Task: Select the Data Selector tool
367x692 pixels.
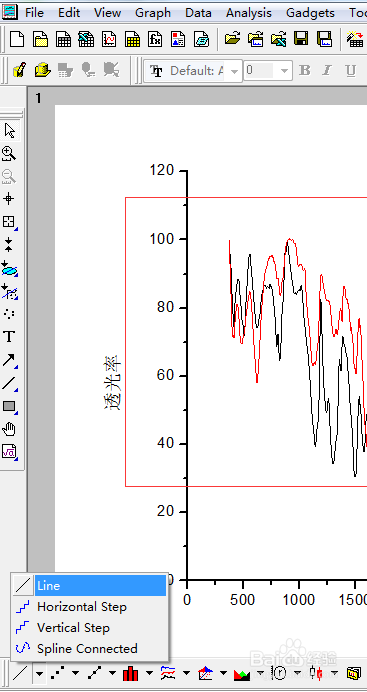Action: pos(9,244)
